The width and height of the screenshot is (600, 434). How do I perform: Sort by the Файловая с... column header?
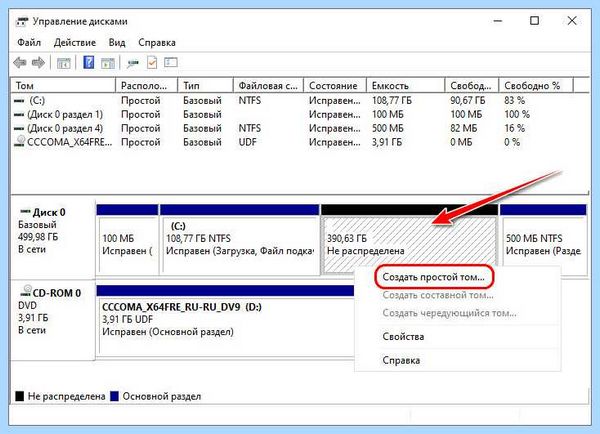coord(269,85)
